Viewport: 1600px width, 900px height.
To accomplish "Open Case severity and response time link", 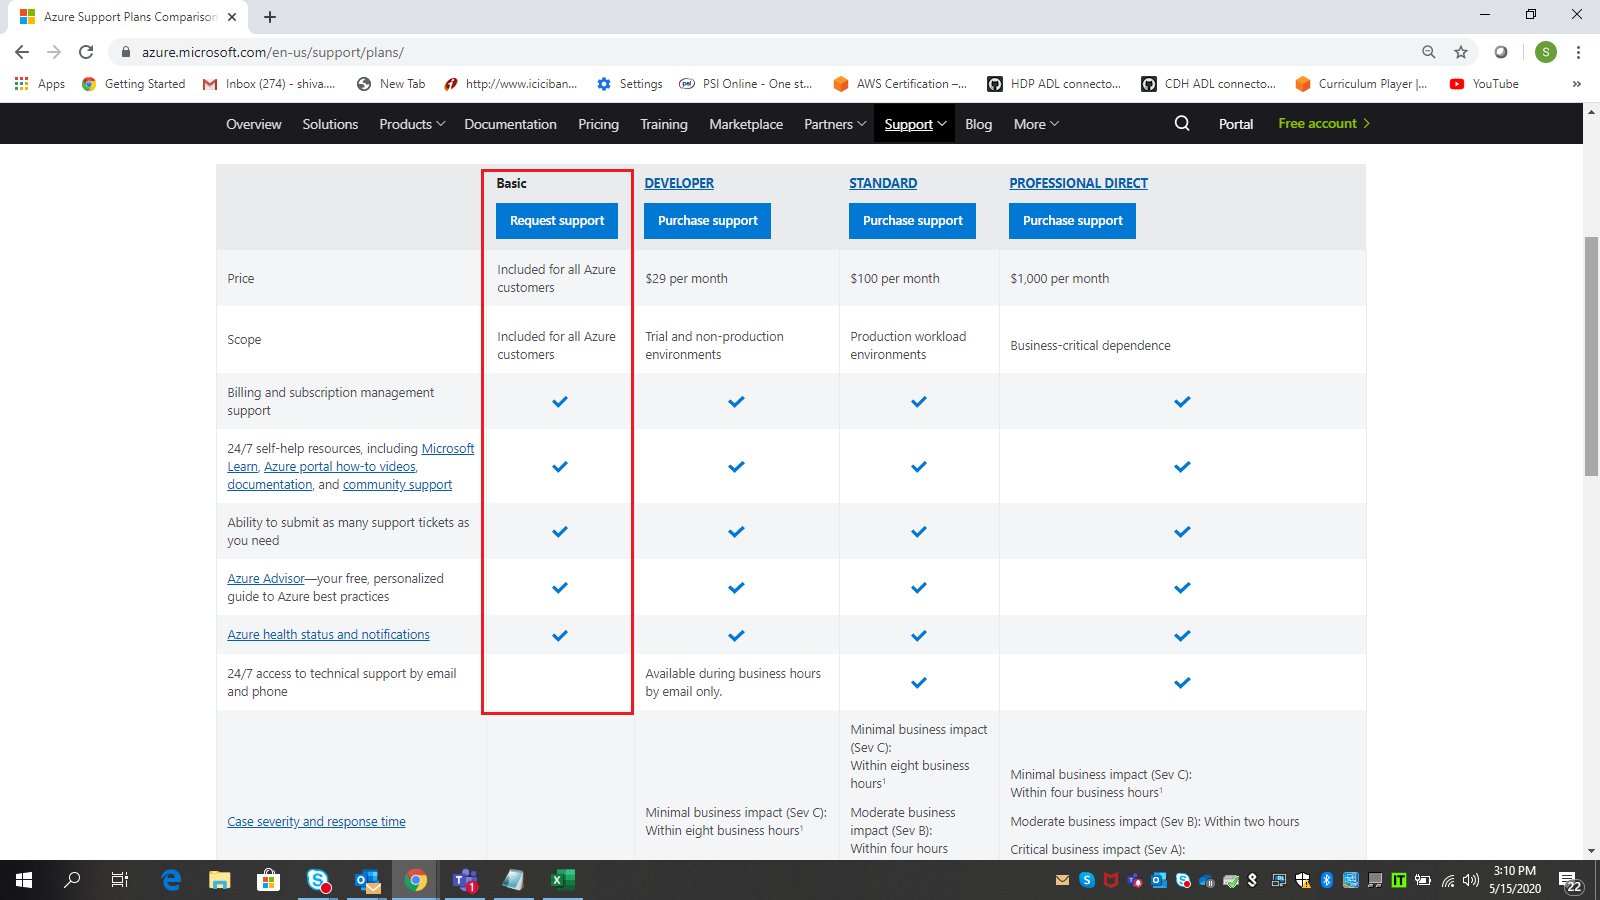I will click(x=316, y=821).
